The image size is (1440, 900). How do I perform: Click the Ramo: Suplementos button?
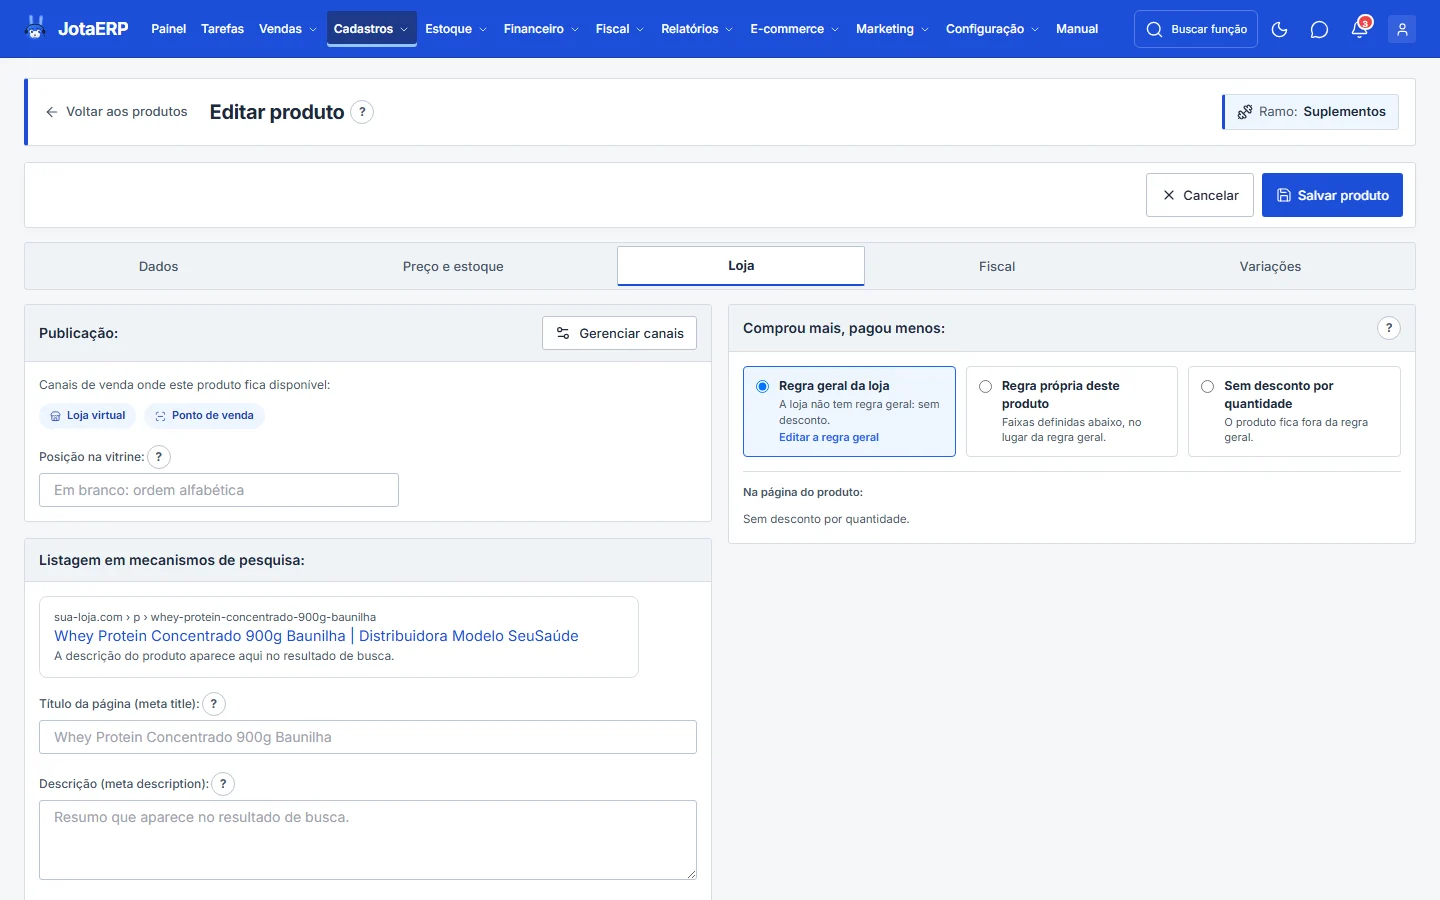(1311, 112)
